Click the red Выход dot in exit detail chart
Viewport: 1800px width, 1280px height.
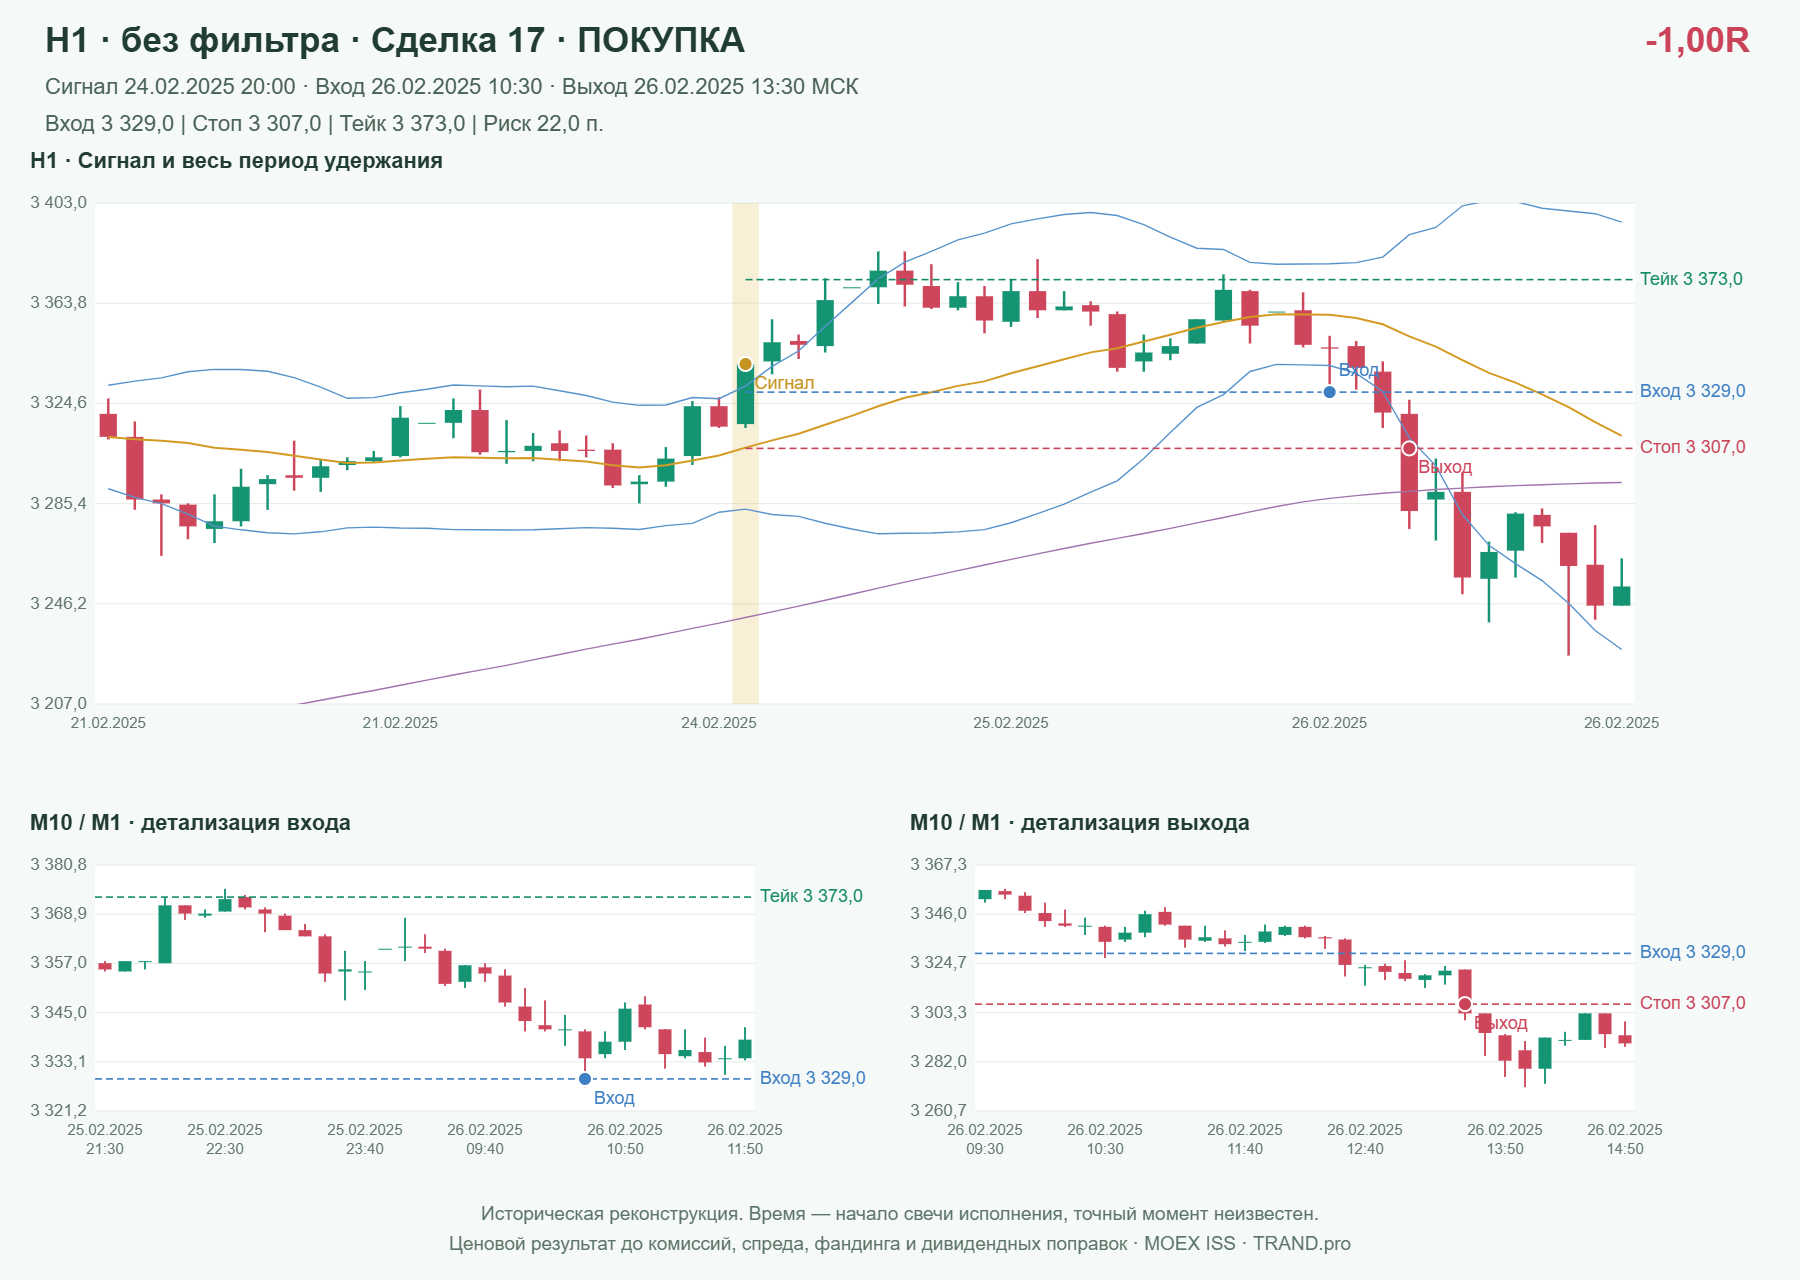coord(1465,1004)
